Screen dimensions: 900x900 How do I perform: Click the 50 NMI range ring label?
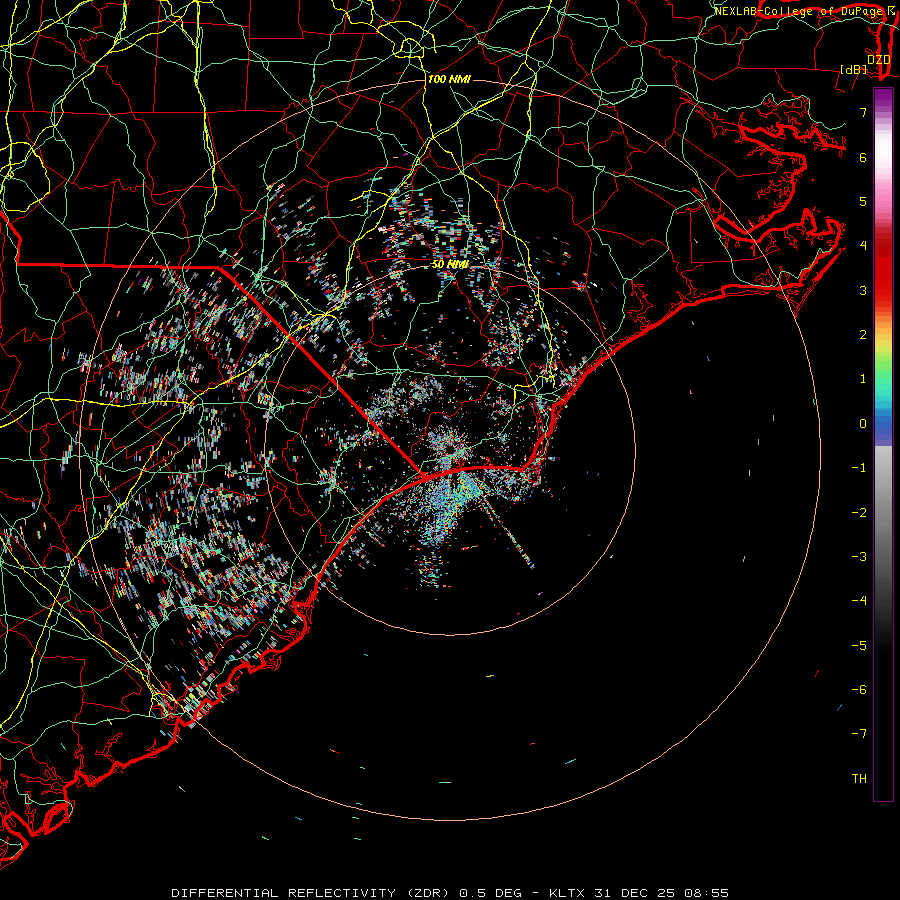[x=450, y=264]
